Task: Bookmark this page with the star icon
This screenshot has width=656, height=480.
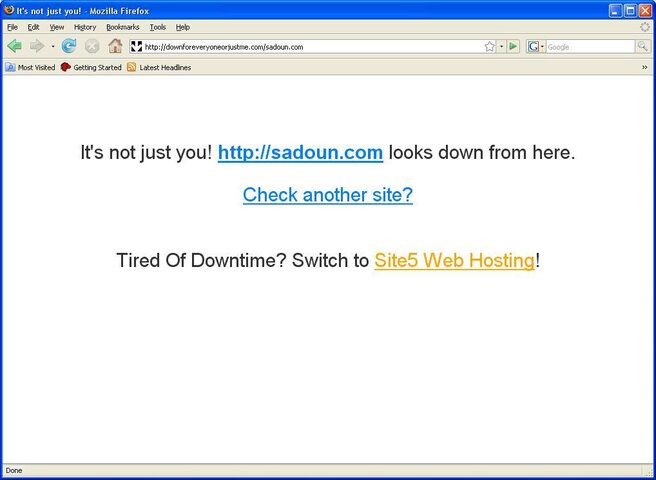Action: click(x=489, y=46)
